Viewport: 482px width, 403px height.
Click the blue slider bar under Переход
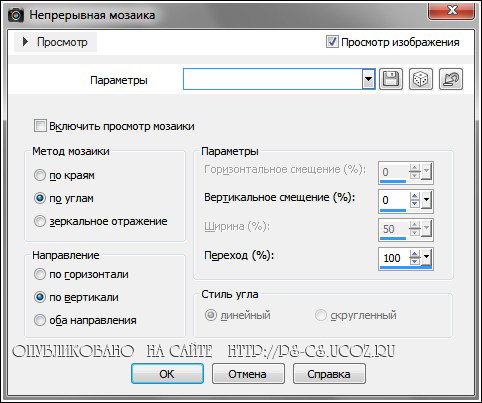point(406,267)
